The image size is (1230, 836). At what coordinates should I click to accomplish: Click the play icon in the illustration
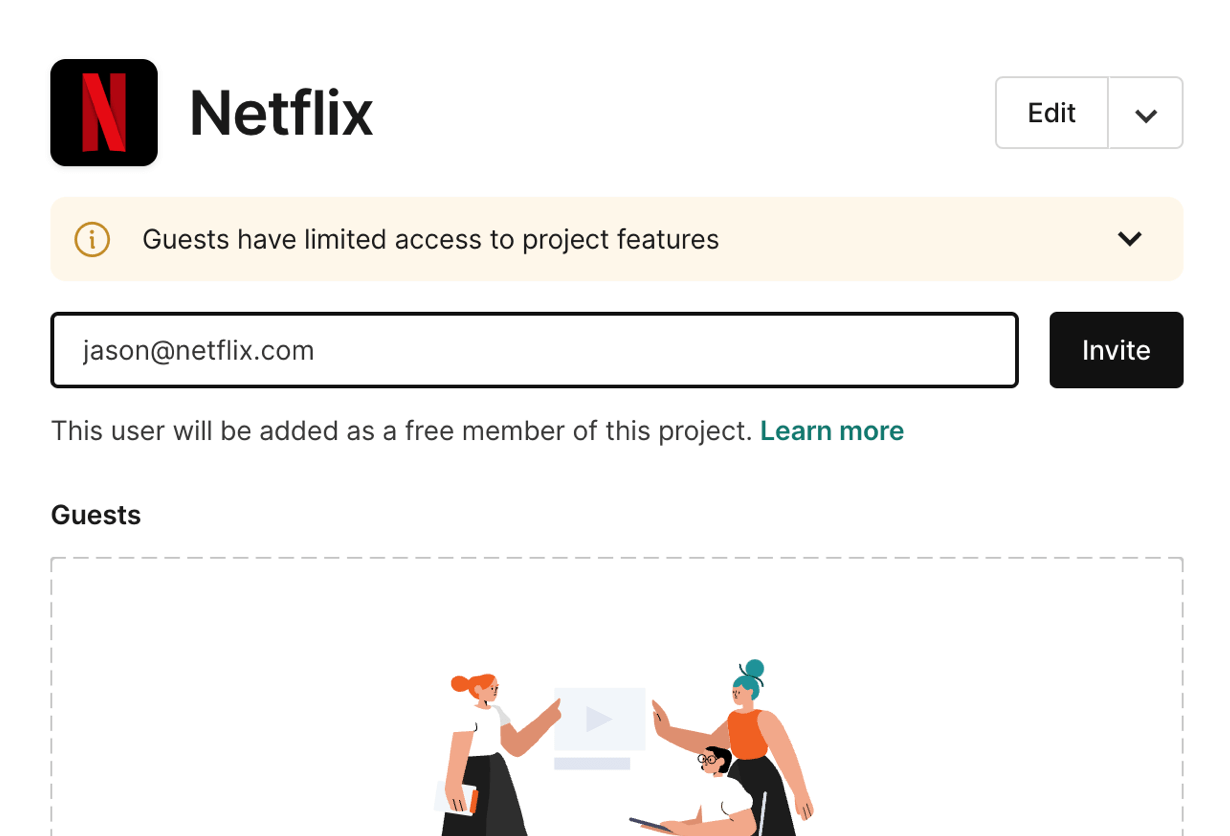[598, 718]
